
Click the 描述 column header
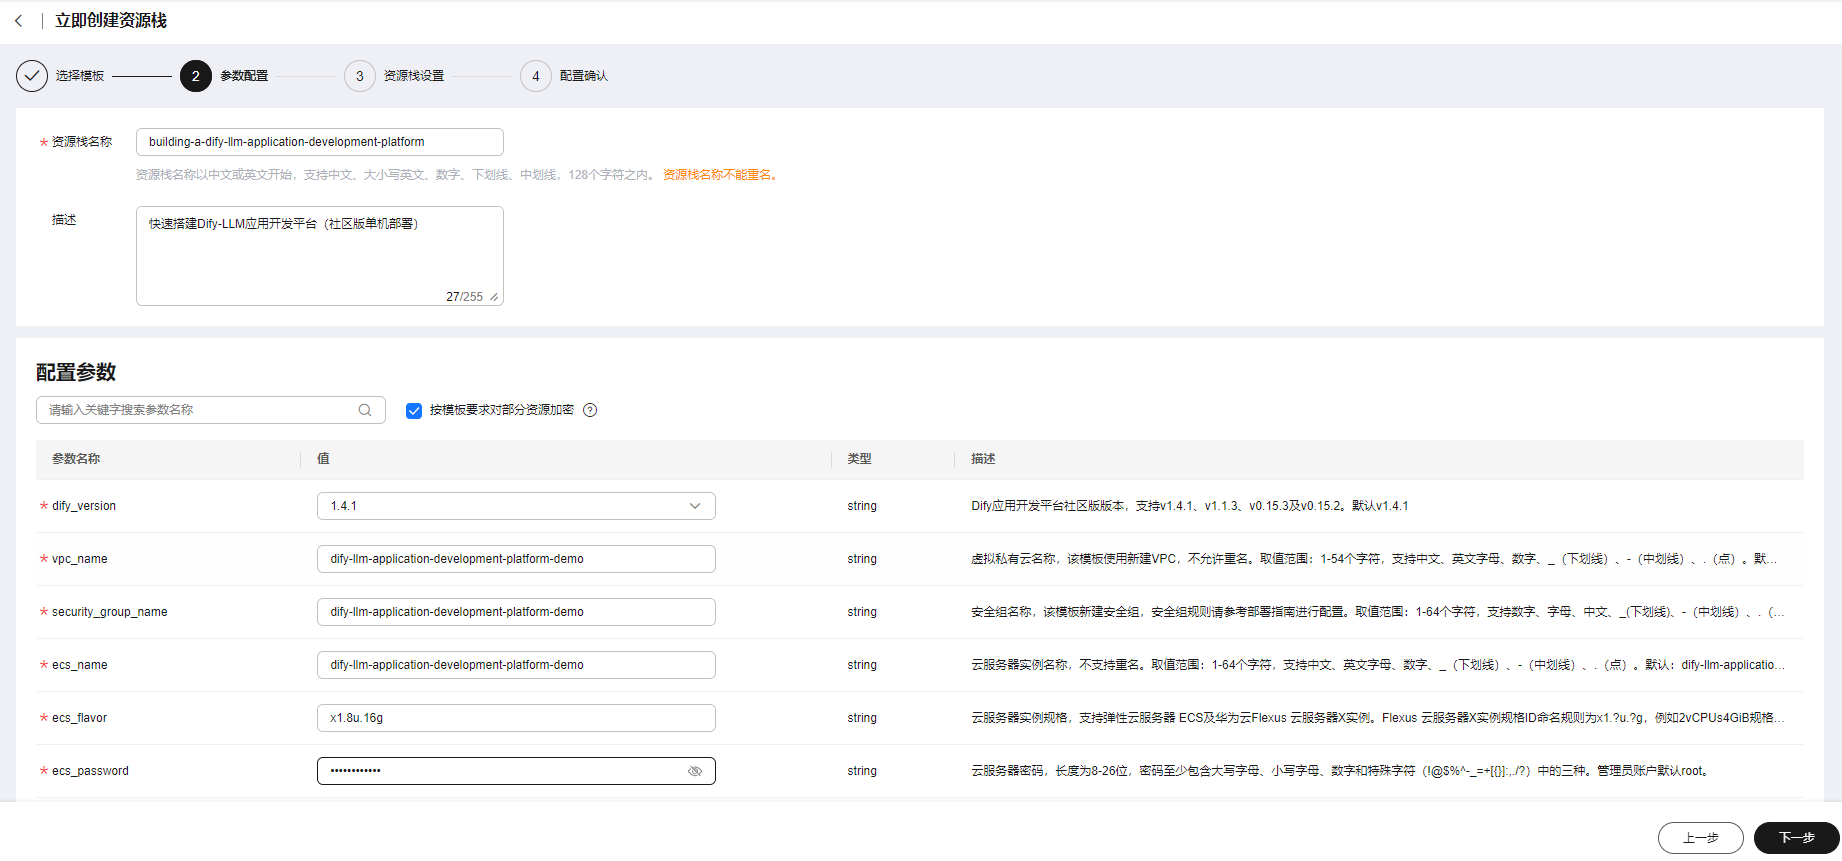pyautogui.click(x=983, y=459)
